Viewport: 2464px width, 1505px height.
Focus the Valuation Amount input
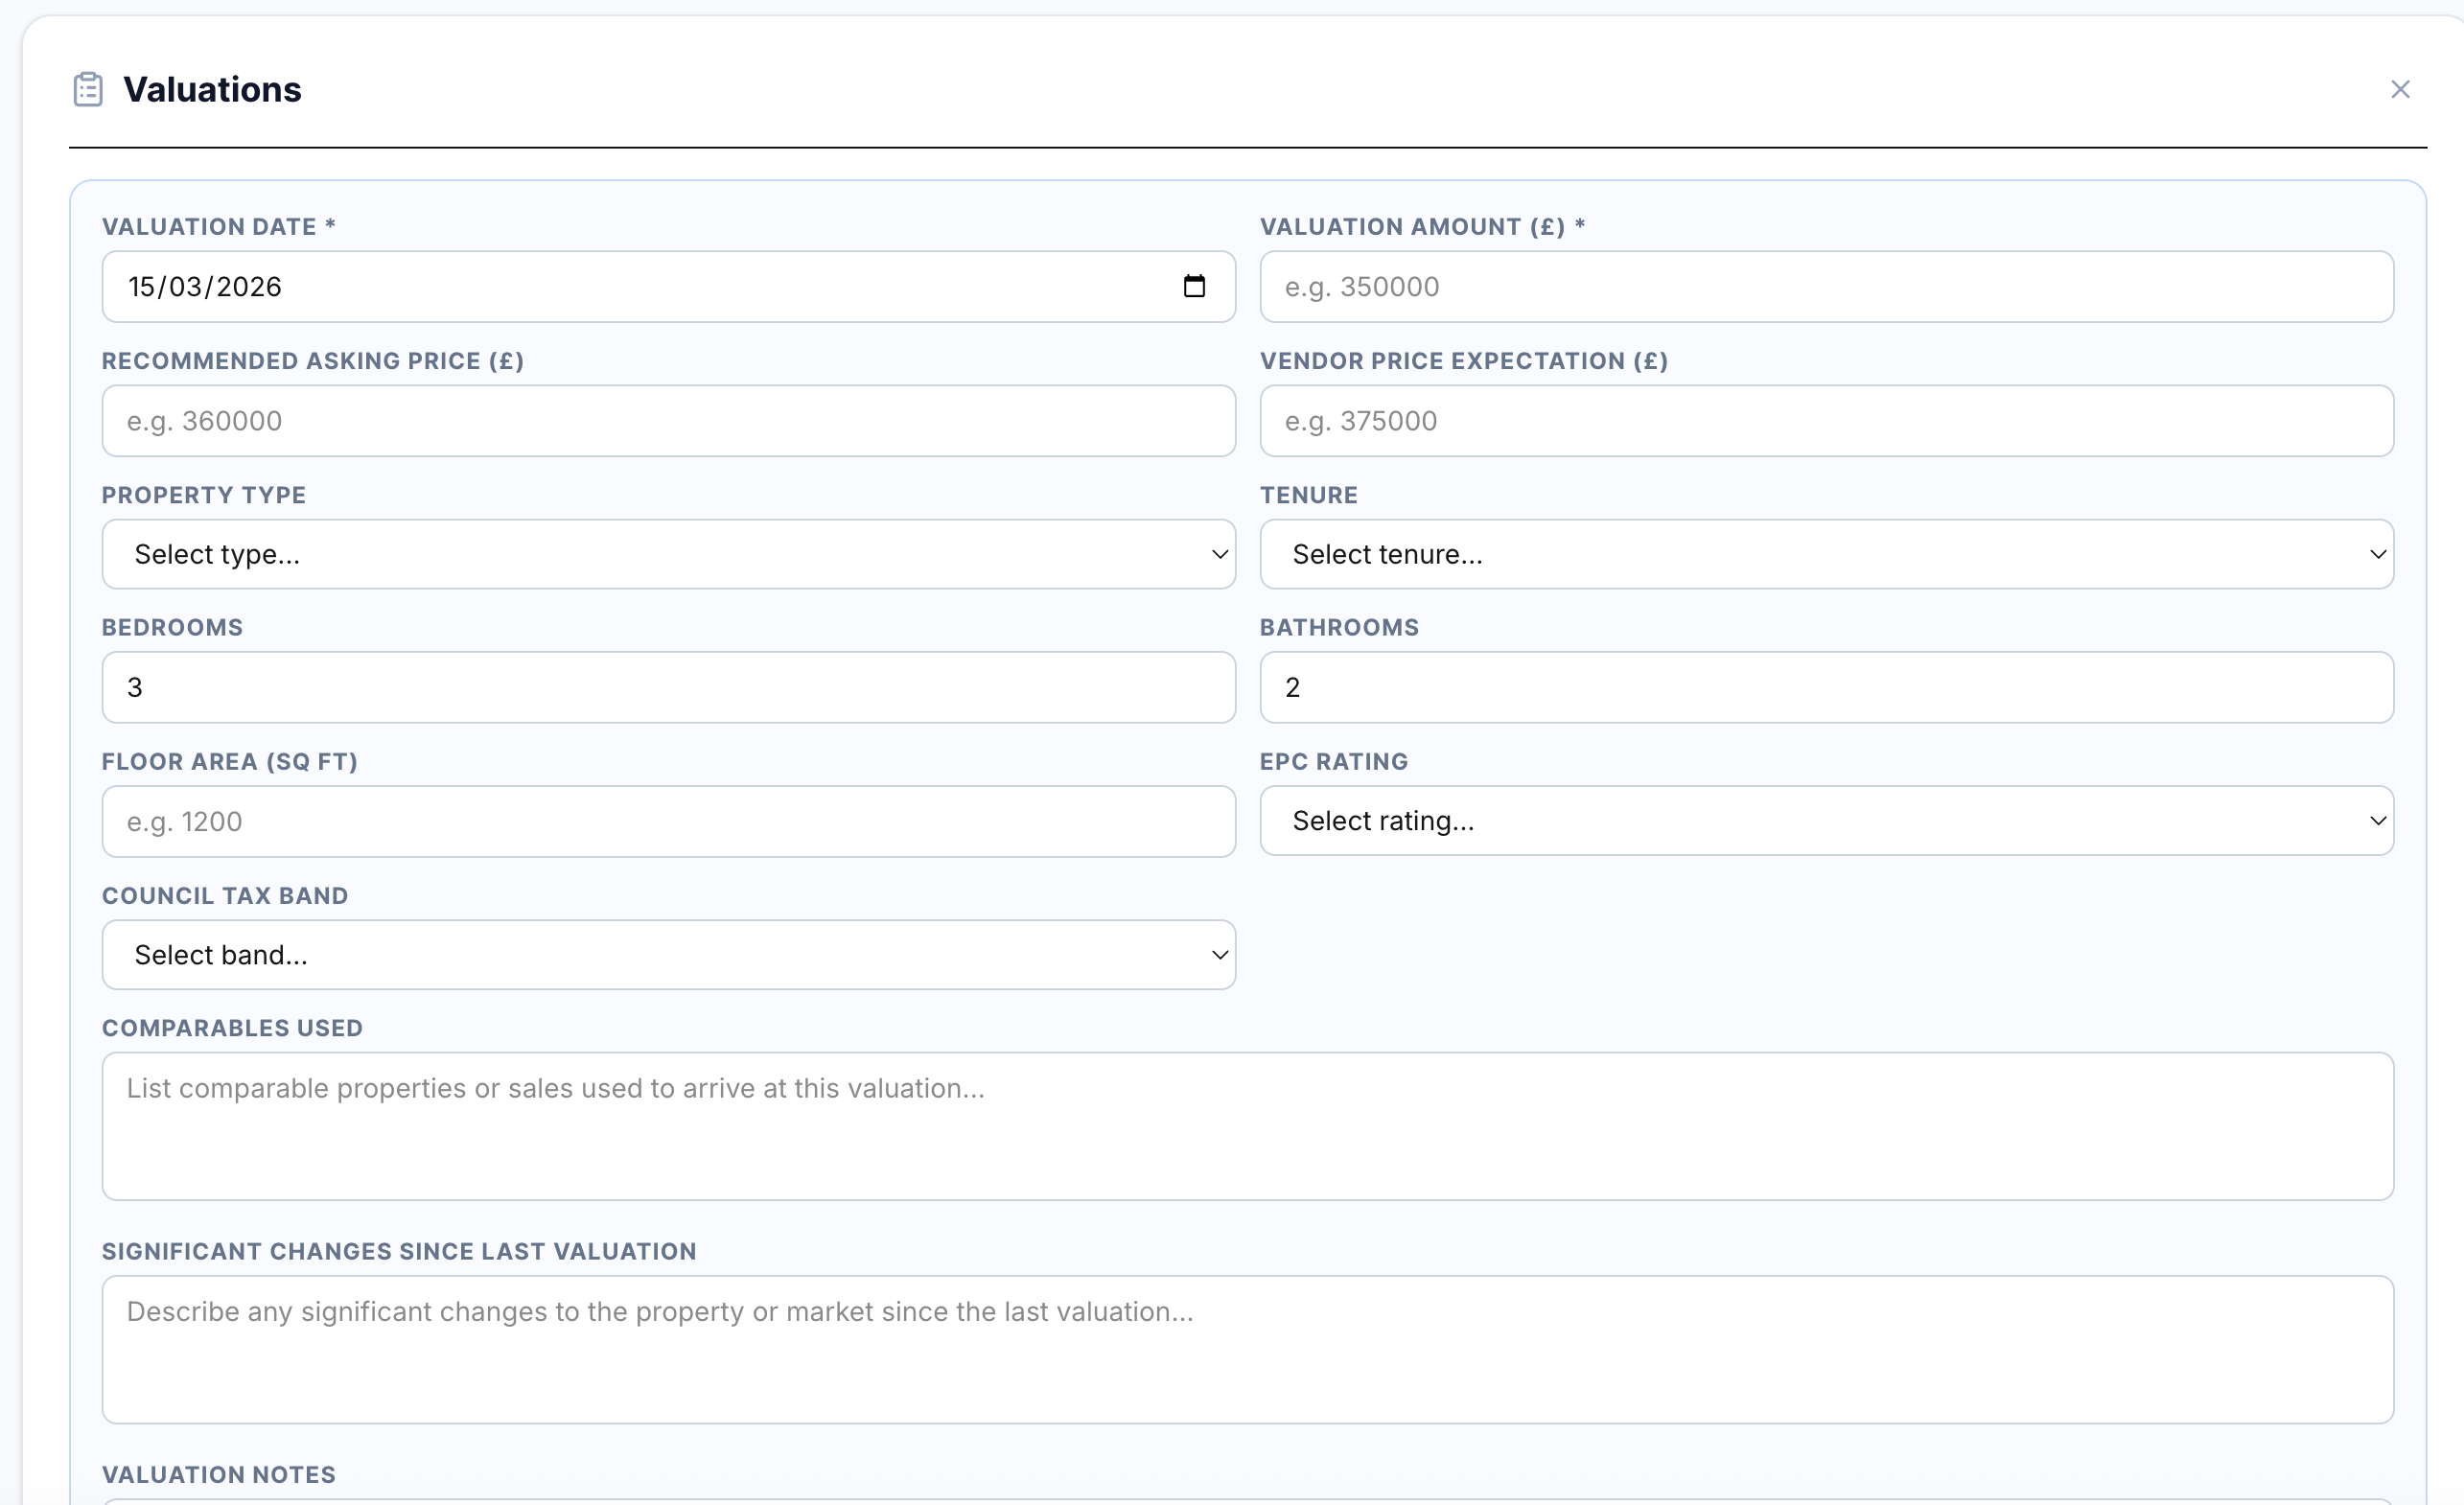(x=1826, y=287)
